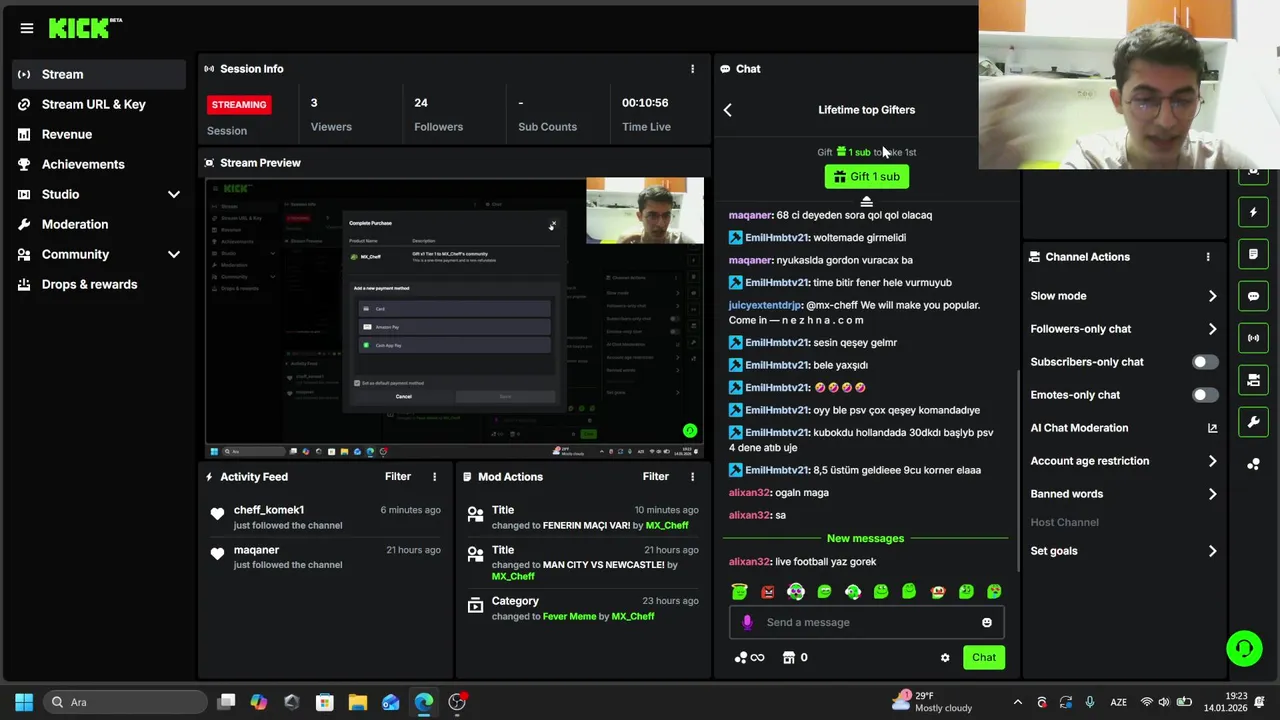
Task: Click the broadcast signal sidebar icon
Action: [1253, 338]
